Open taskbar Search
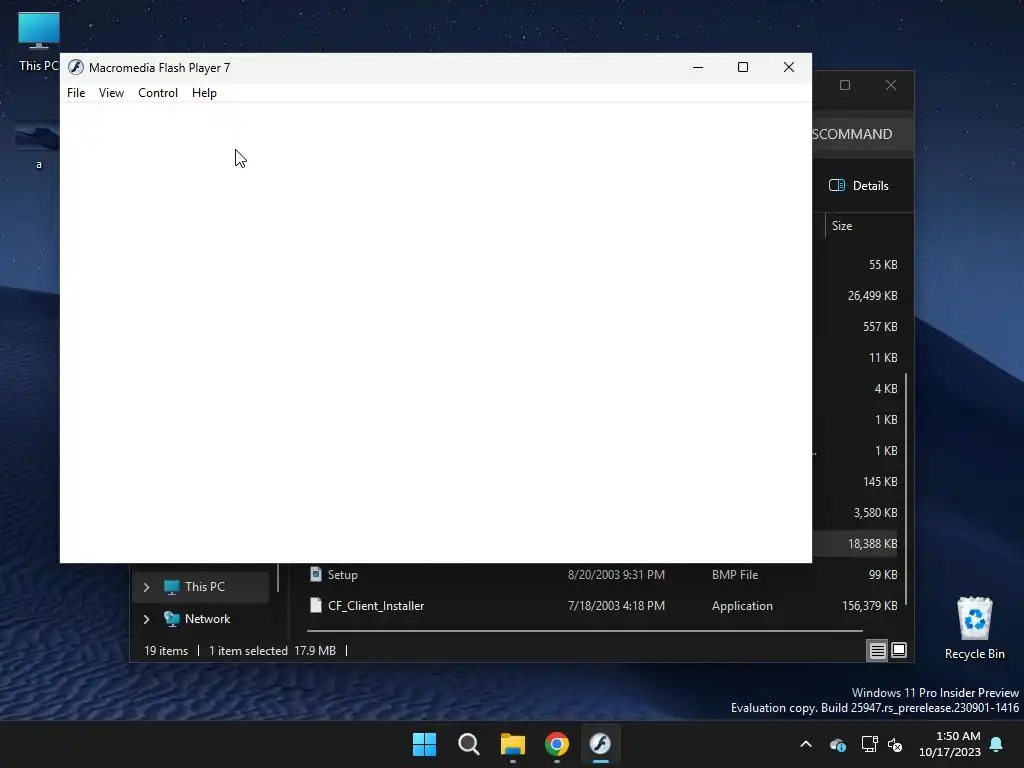This screenshot has height=768, width=1024. pyautogui.click(x=468, y=744)
